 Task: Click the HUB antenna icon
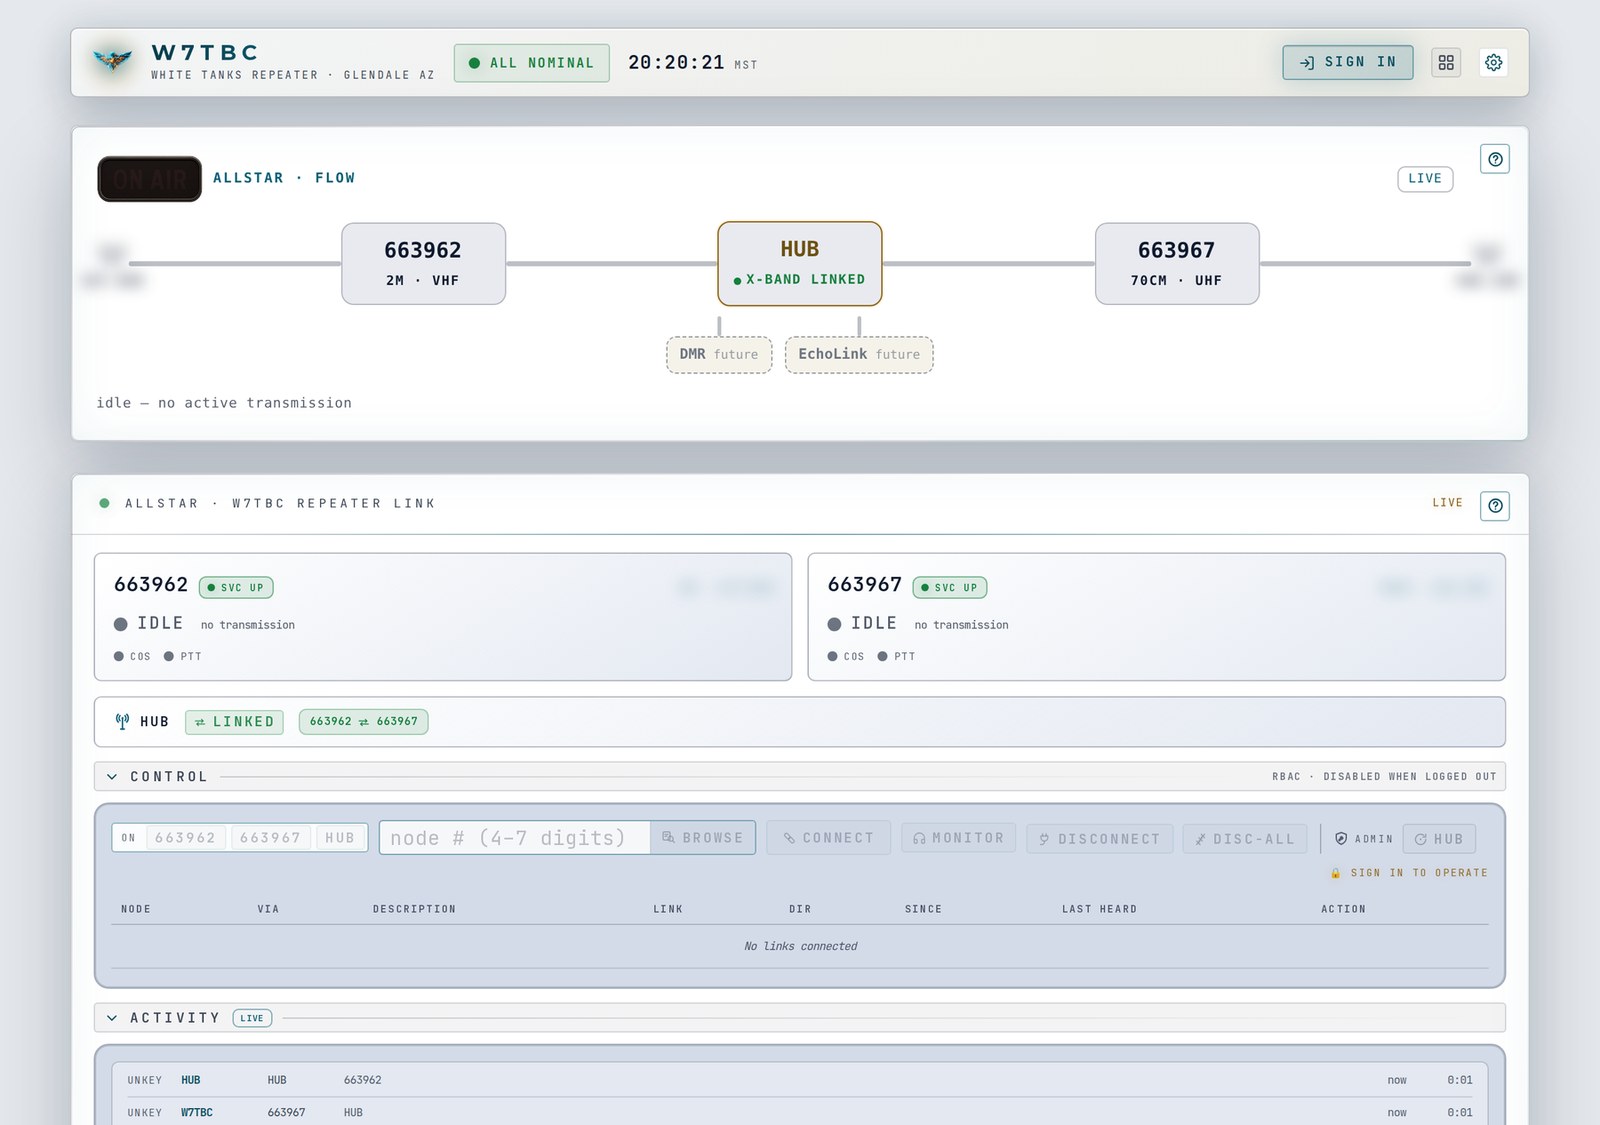[122, 722]
